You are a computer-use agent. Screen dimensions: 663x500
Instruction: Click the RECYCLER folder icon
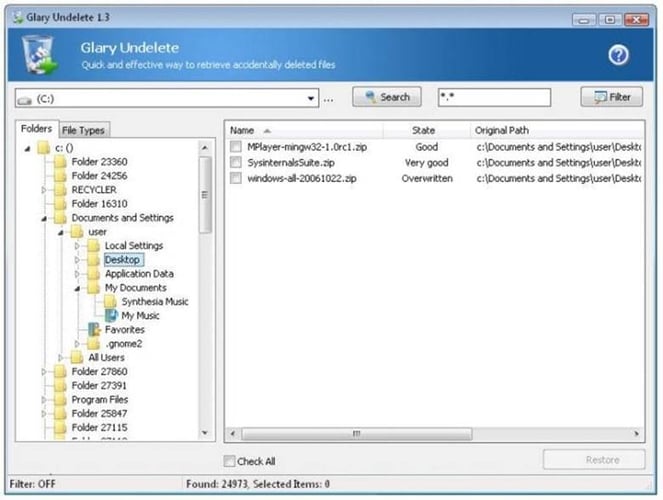pyautogui.click(x=60, y=189)
